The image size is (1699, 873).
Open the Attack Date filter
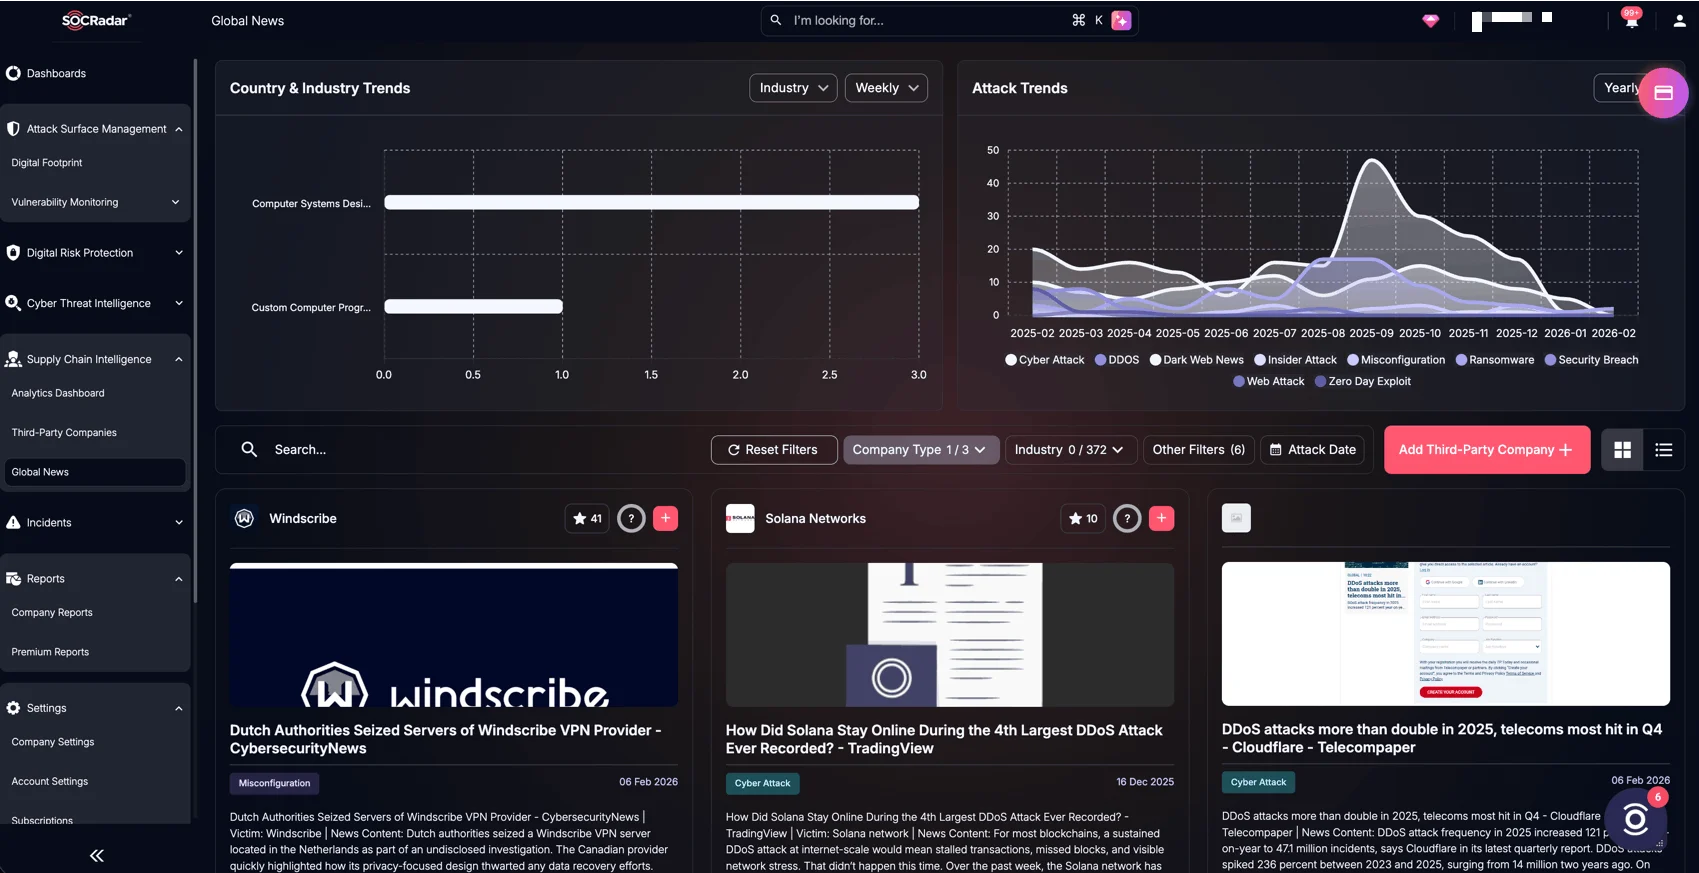1313,450
